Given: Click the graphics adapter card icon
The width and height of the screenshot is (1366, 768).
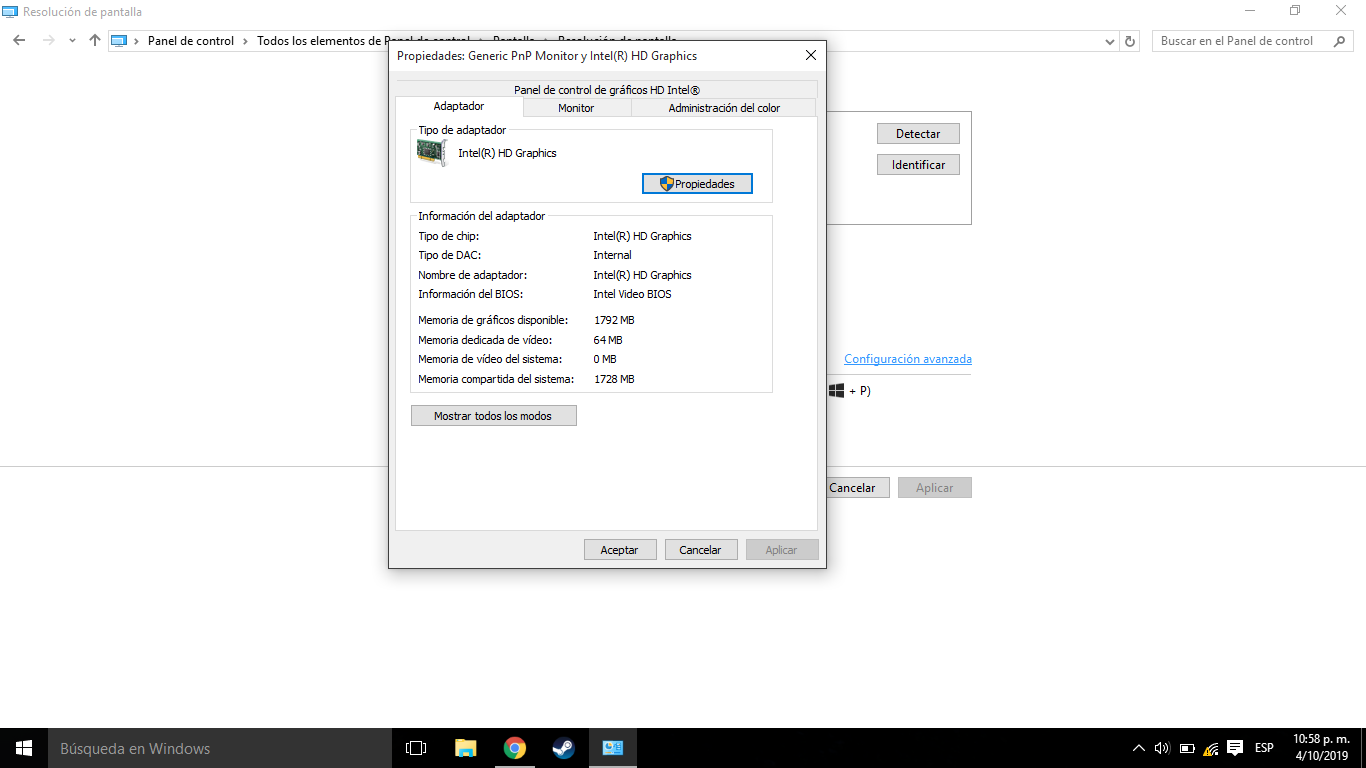Looking at the screenshot, I should tap(431, 153).
